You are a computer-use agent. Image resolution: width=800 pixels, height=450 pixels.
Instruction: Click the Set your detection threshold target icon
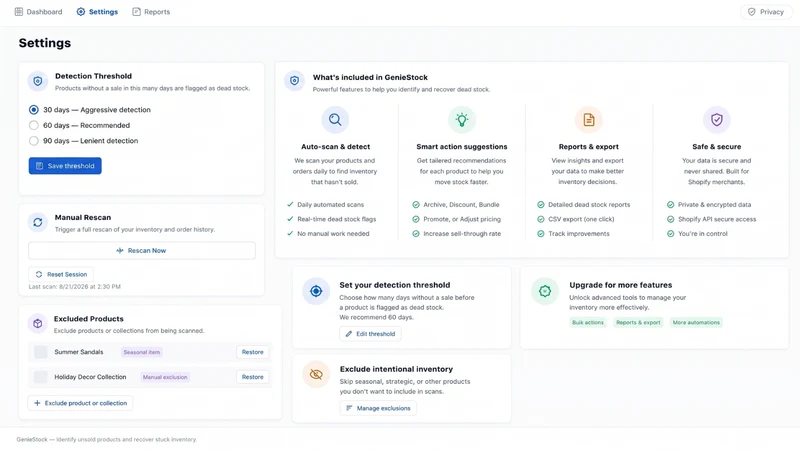316,291
